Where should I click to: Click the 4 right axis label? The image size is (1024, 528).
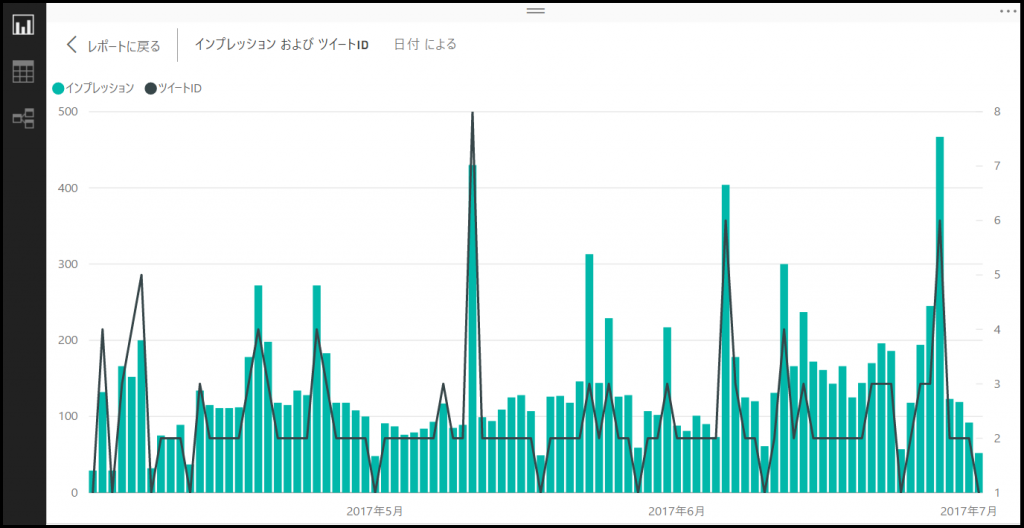pos(997,329)
